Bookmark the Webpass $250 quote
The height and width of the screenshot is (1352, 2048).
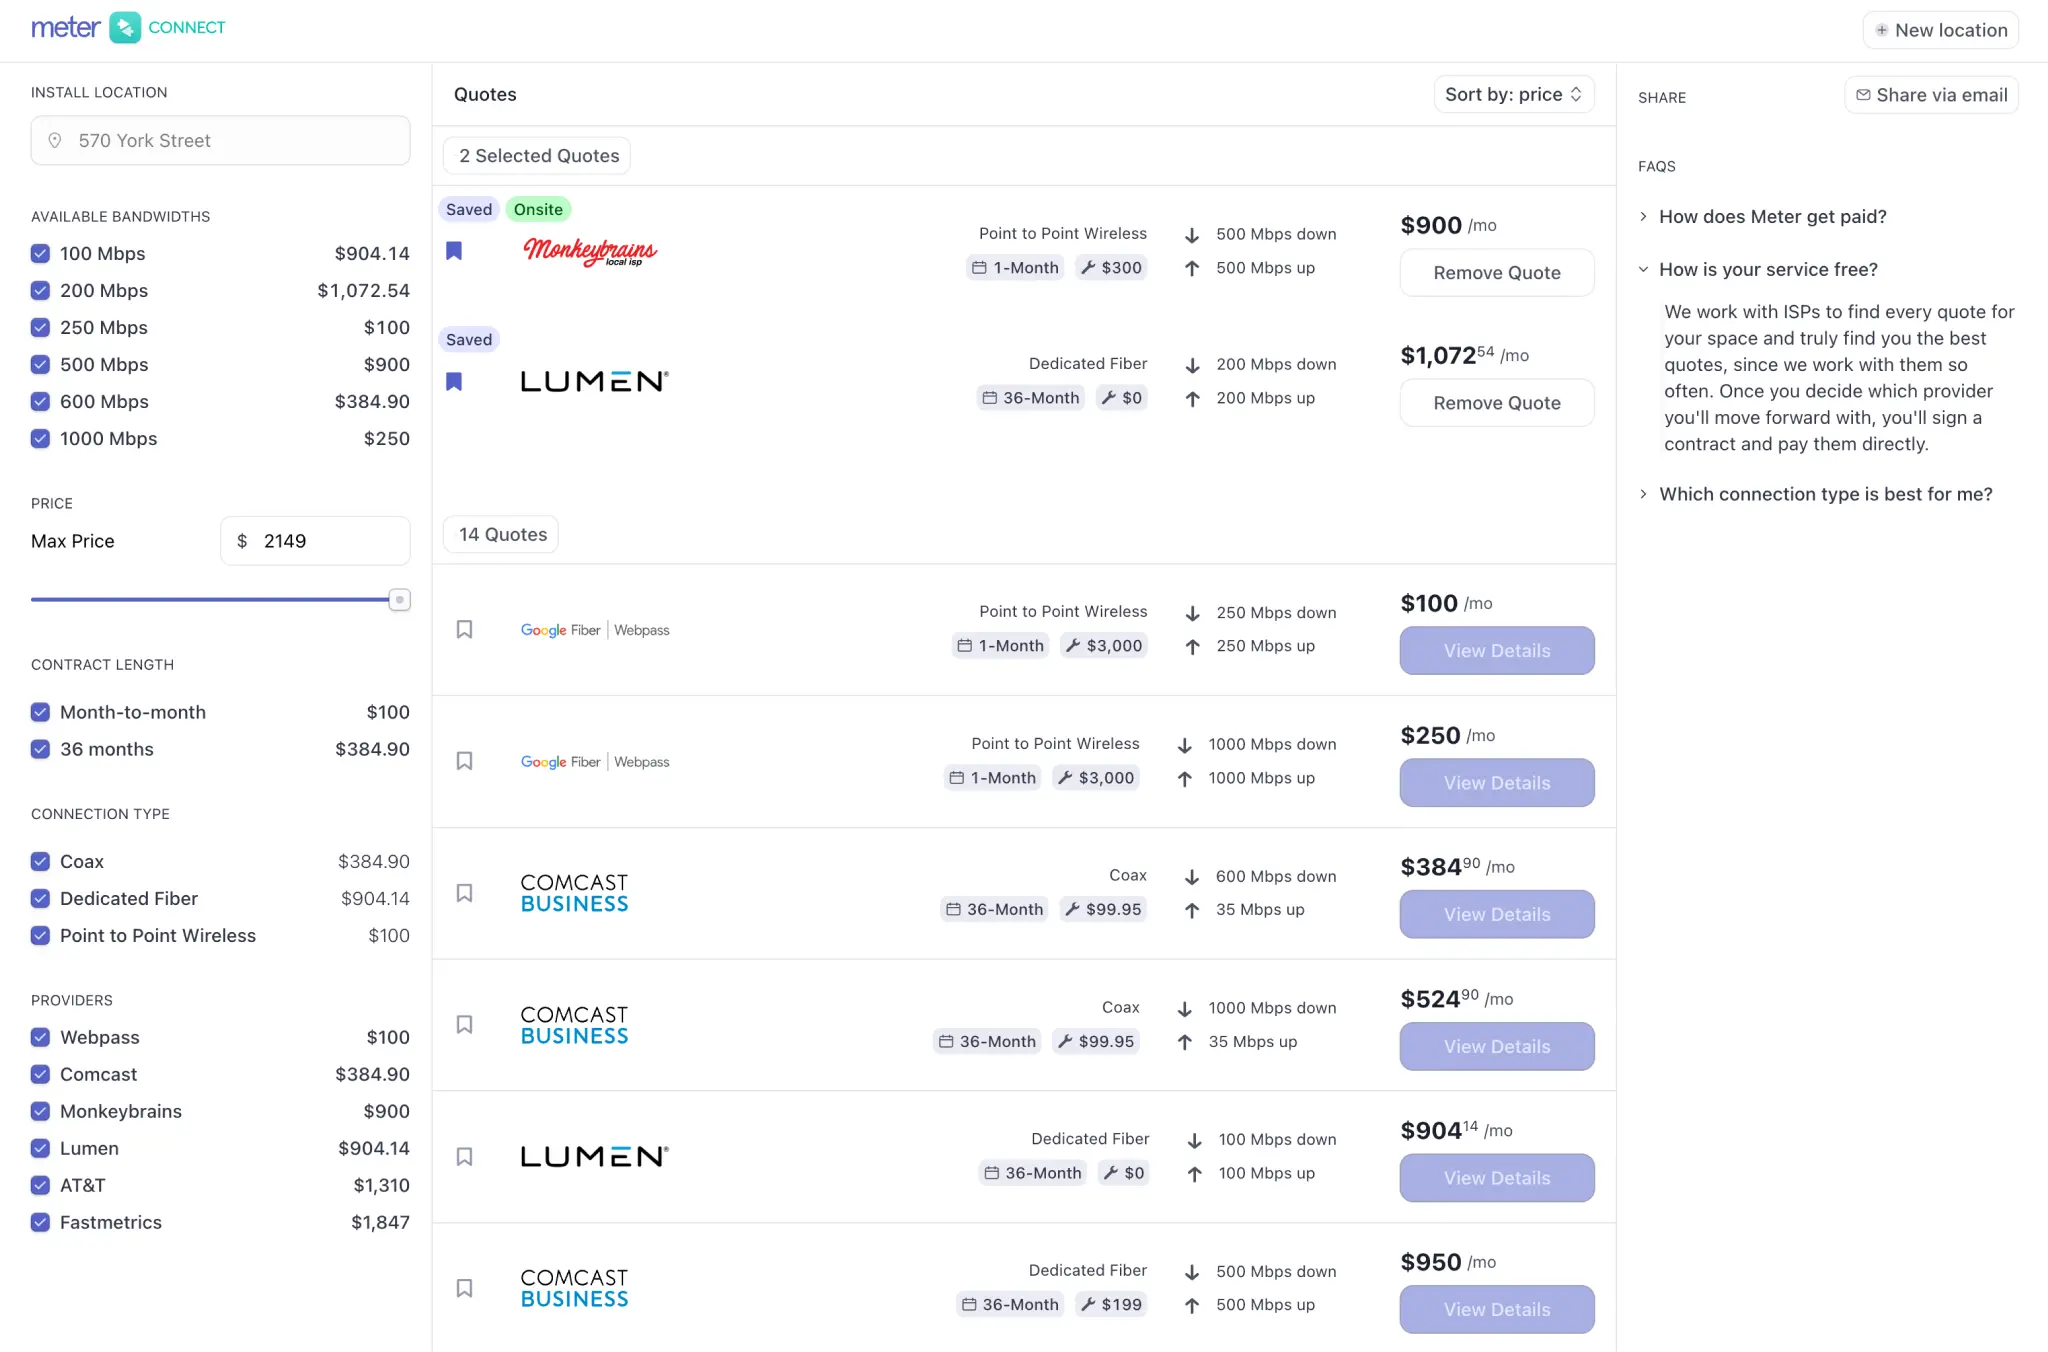[x=464, y=761]
